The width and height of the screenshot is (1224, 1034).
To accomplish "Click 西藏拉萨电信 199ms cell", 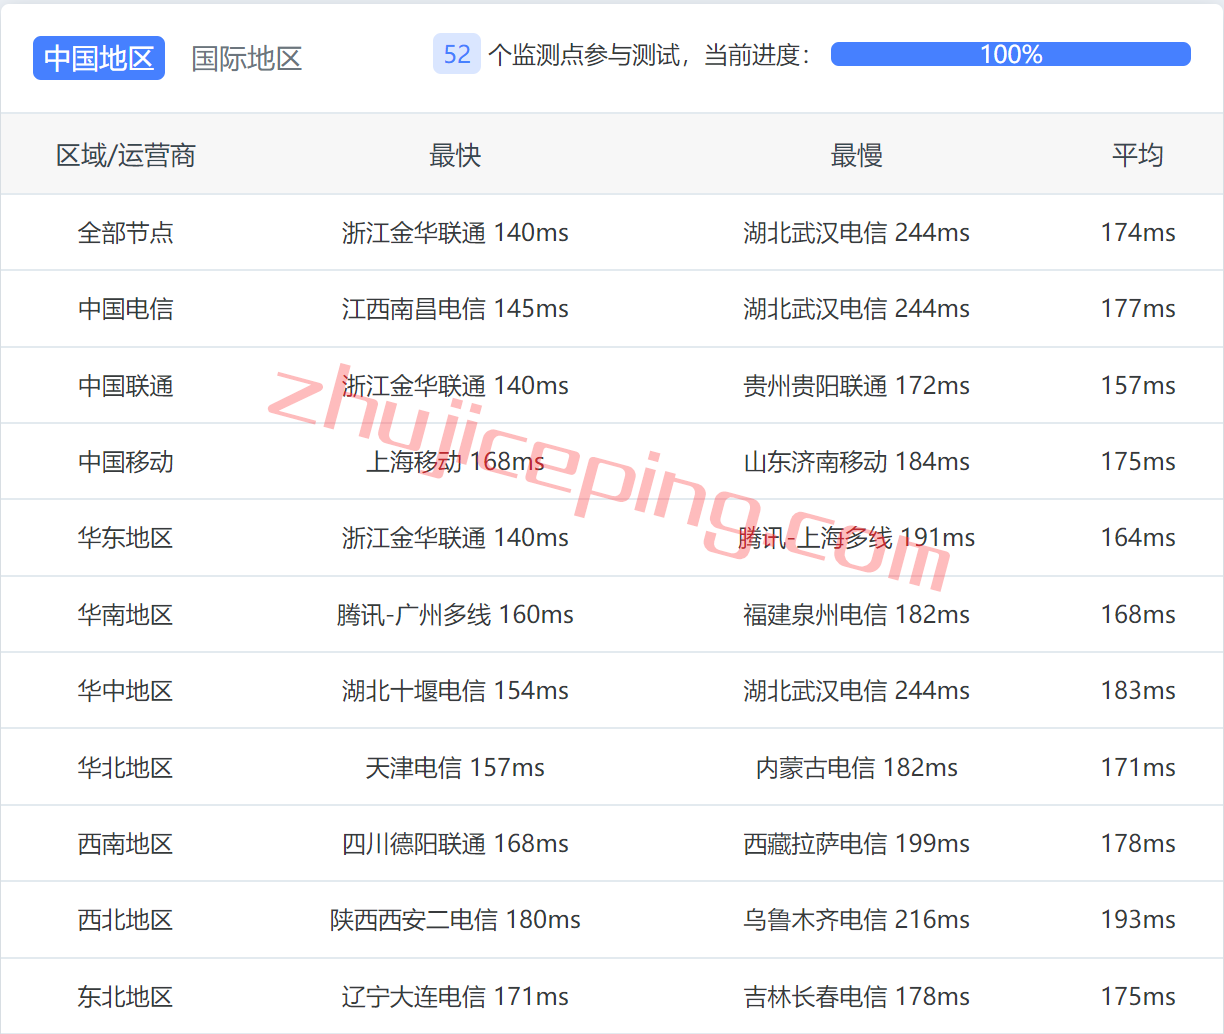I will tap(857, 843).
